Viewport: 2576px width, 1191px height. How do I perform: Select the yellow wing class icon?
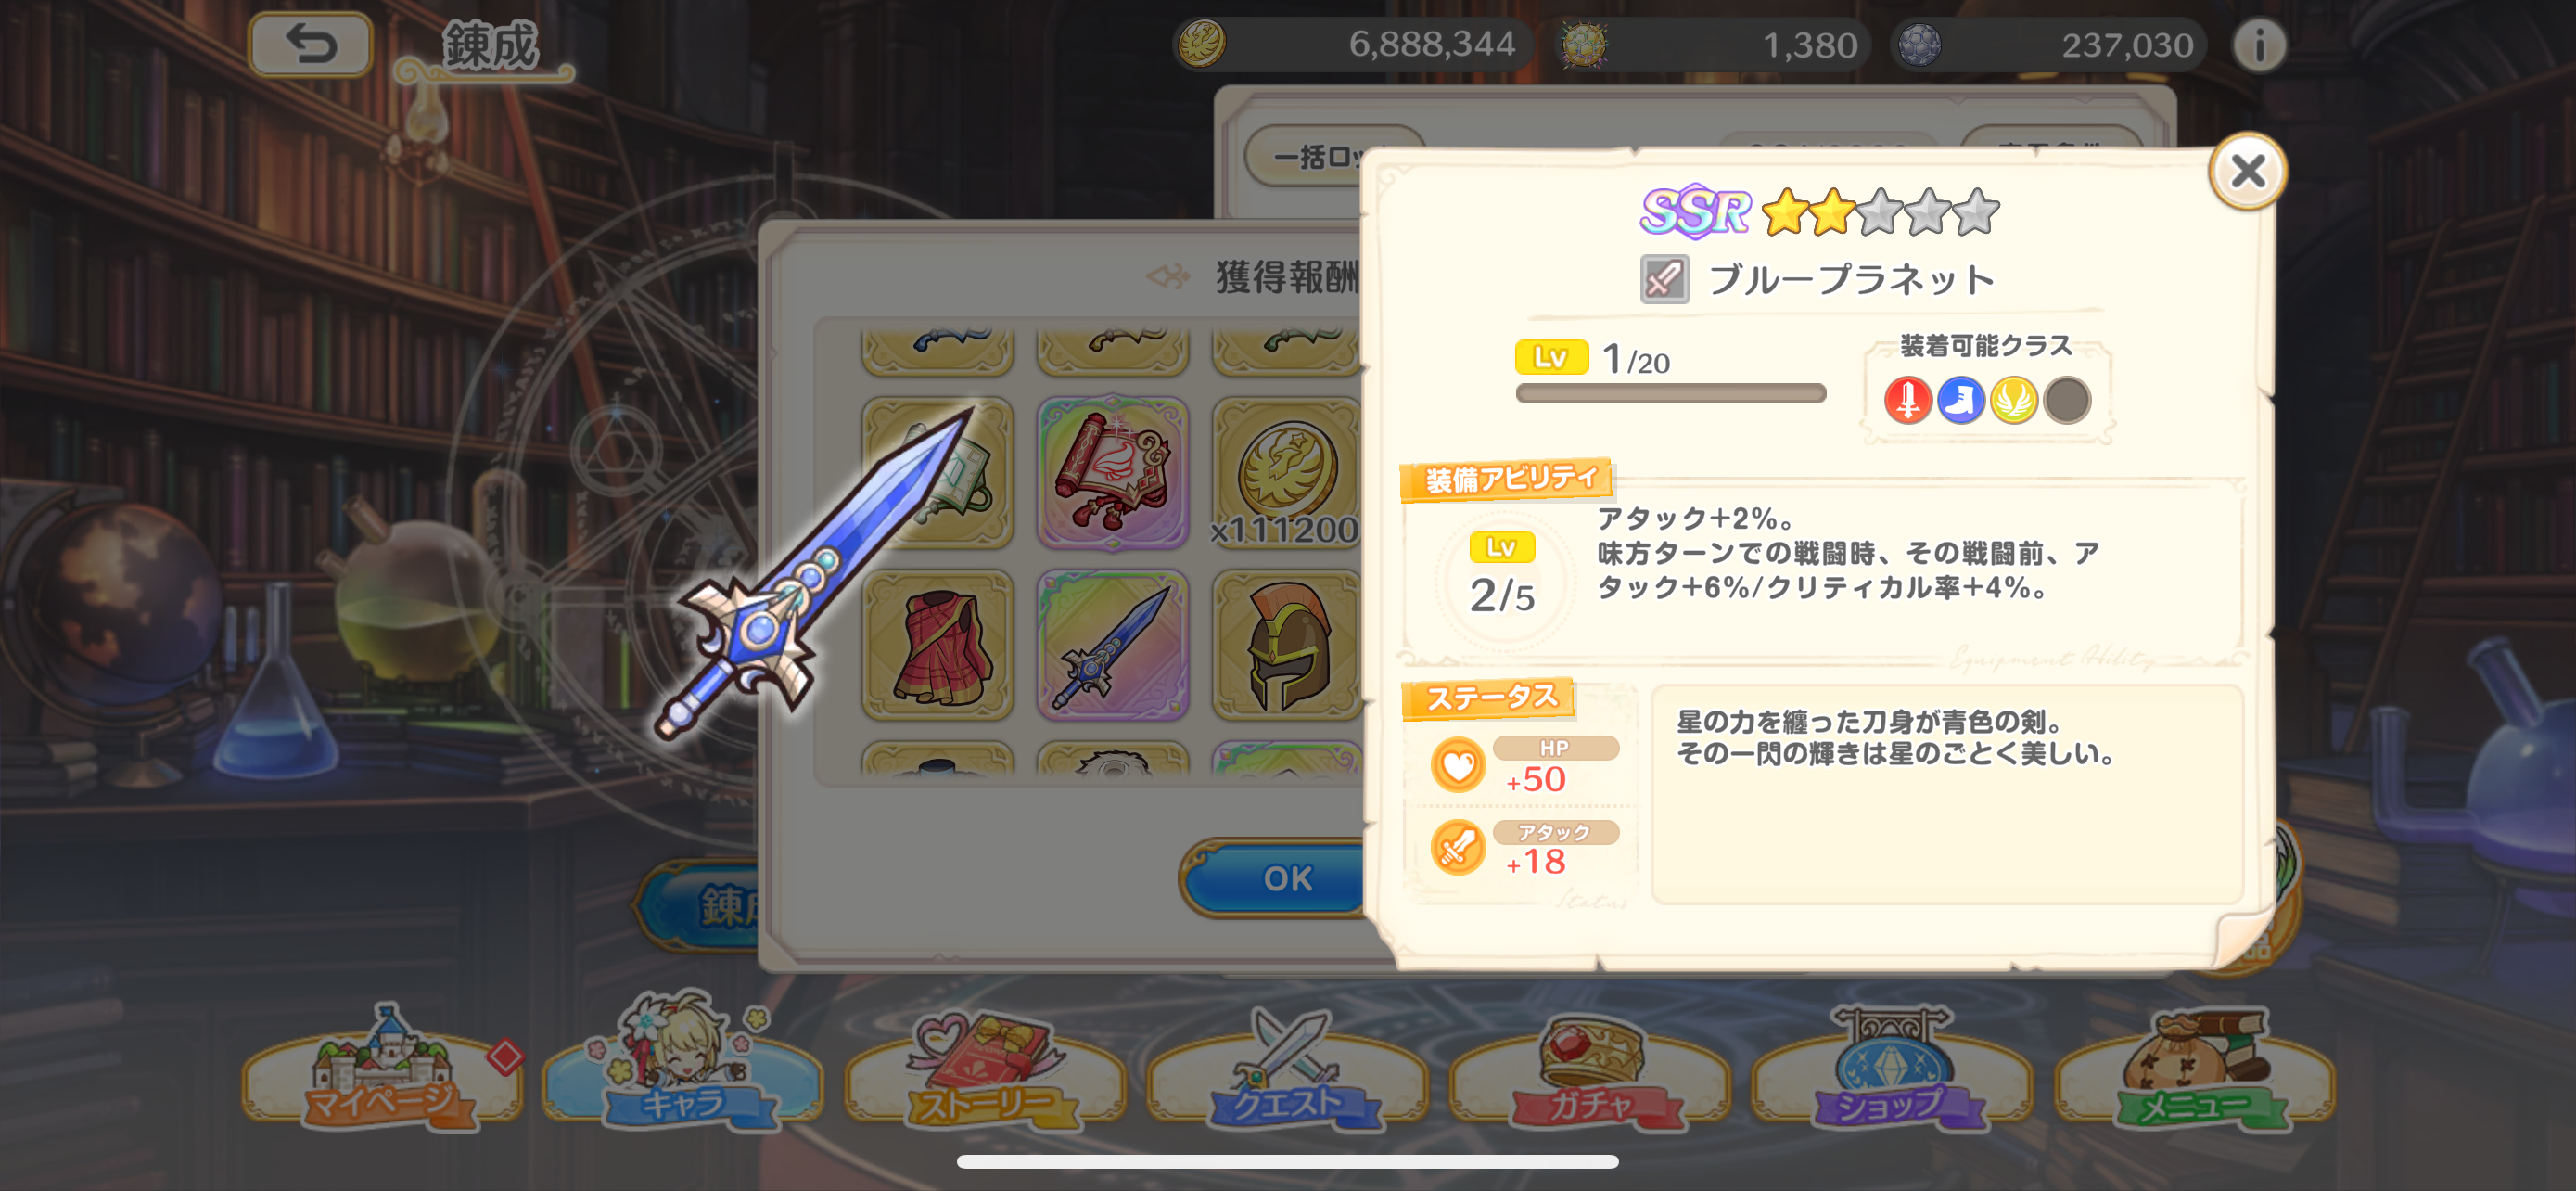click(2013, 400)
